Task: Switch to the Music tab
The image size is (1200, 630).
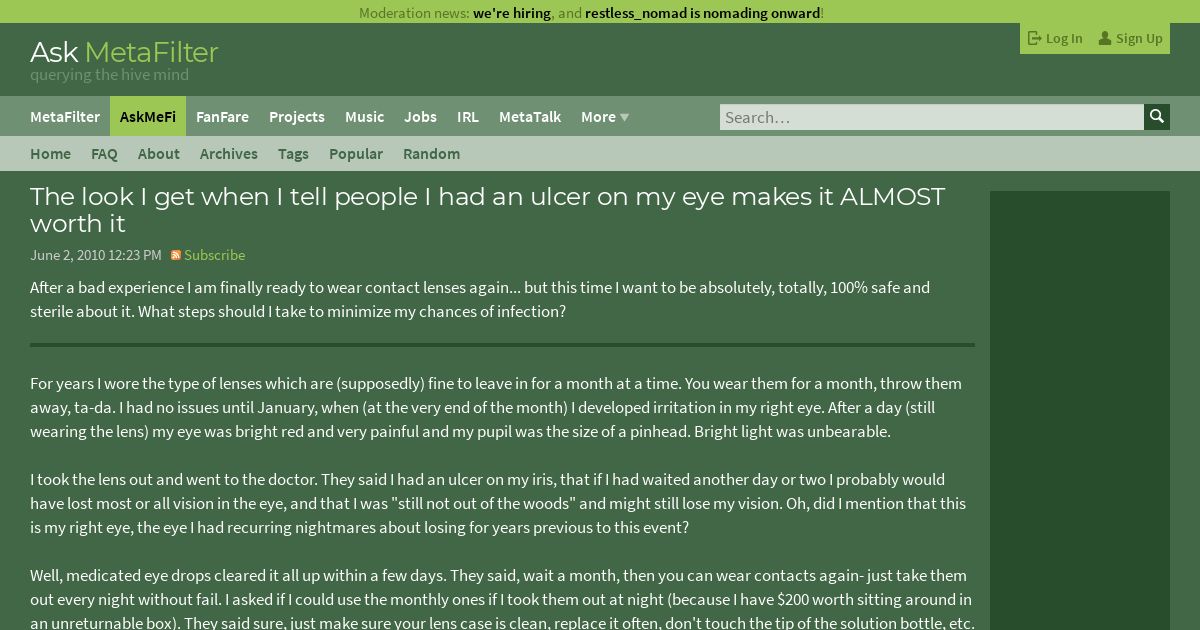Action: (x=365, y=116)
